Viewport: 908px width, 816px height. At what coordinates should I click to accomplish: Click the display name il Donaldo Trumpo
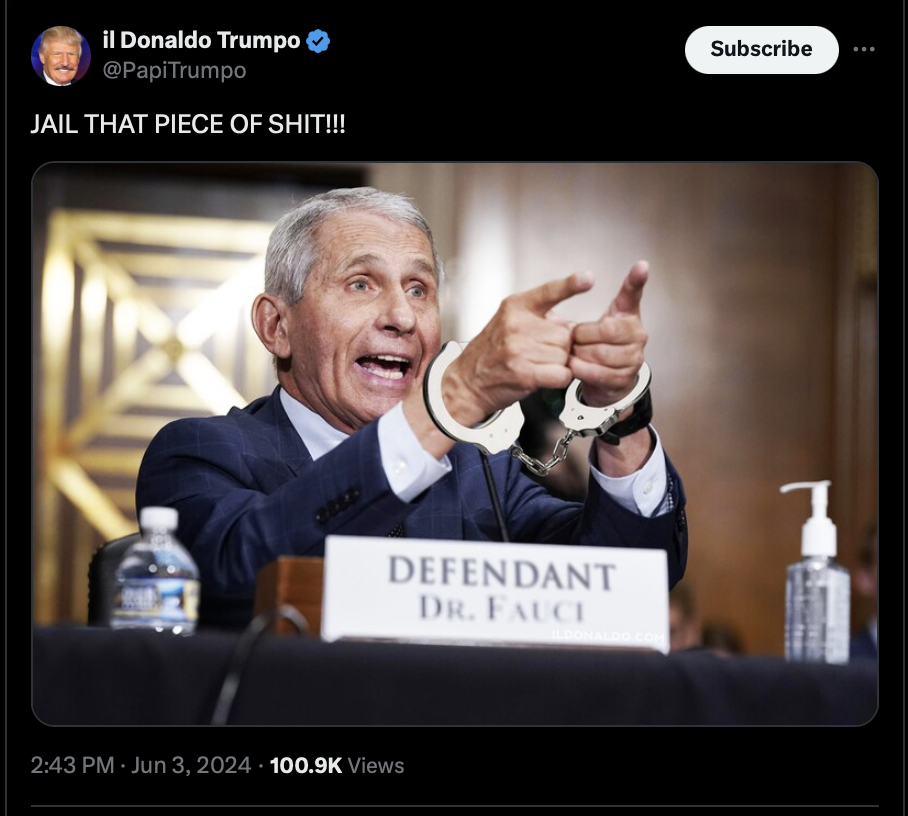[x=202, y=41]
